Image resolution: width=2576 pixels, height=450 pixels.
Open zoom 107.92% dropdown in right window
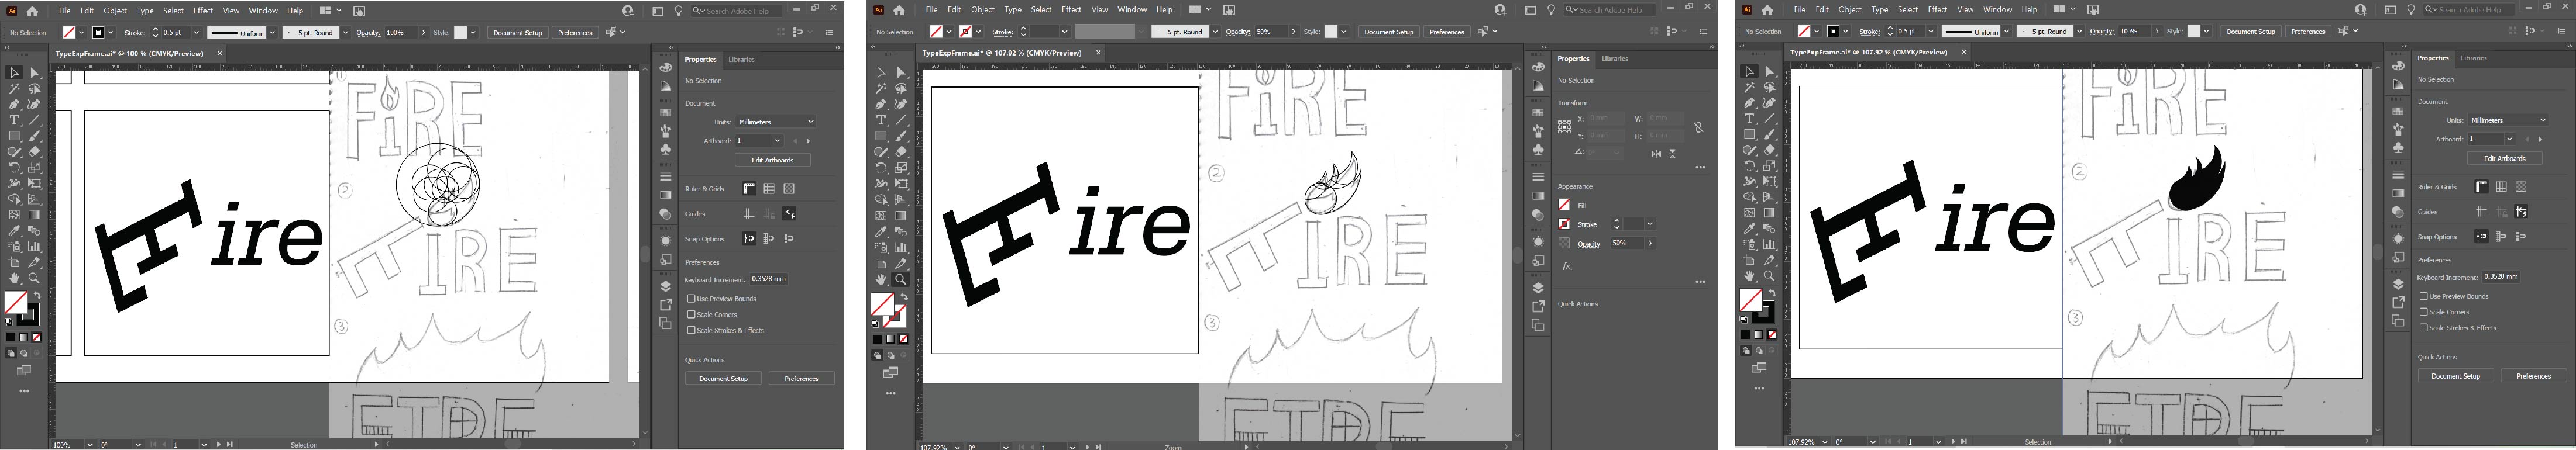coord(1824,441)
